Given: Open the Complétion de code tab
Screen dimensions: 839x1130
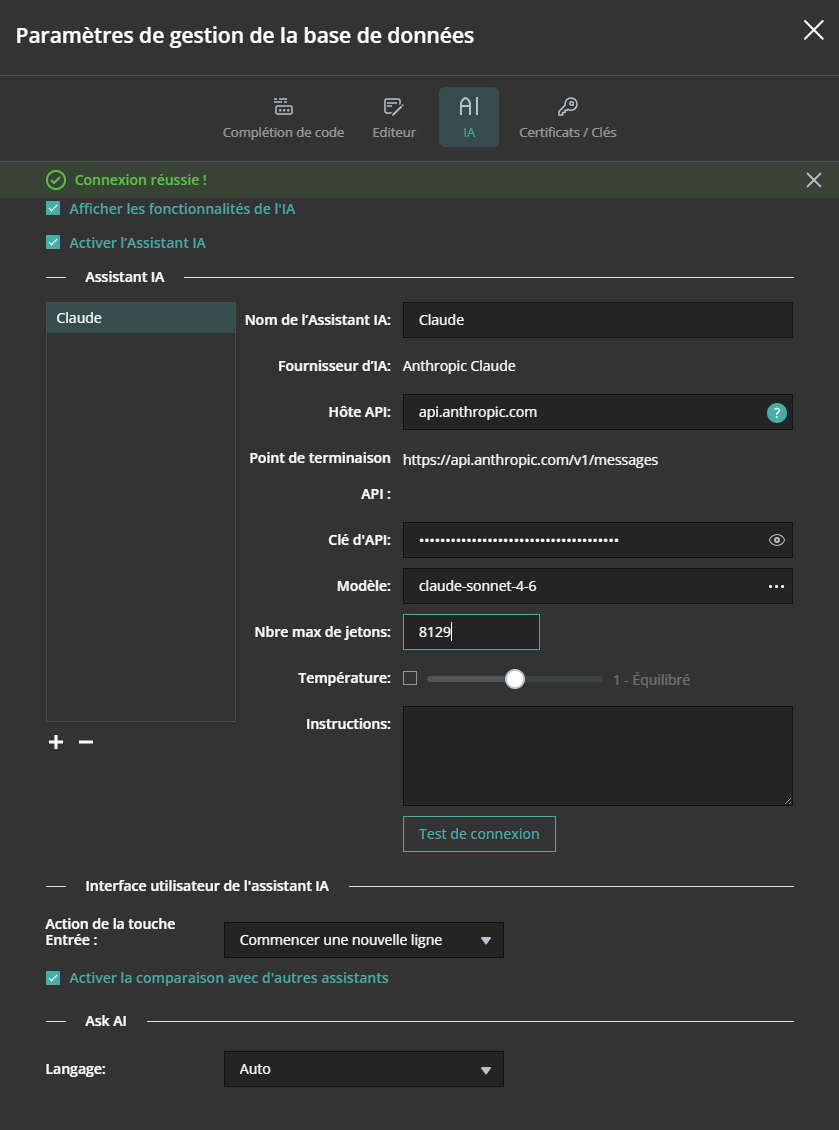Looking at the screenshot, I should tap(283, 117).
